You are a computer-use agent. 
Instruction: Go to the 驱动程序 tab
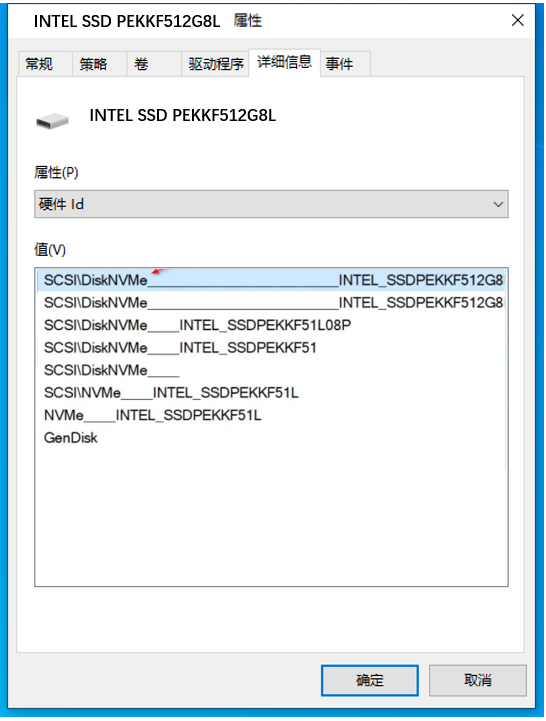pos(215,63)
